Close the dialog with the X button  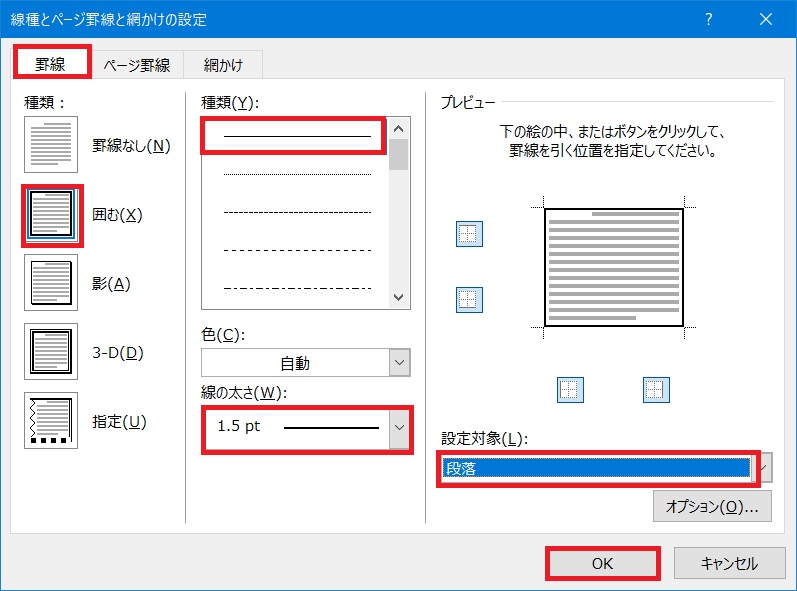point(766,19)
